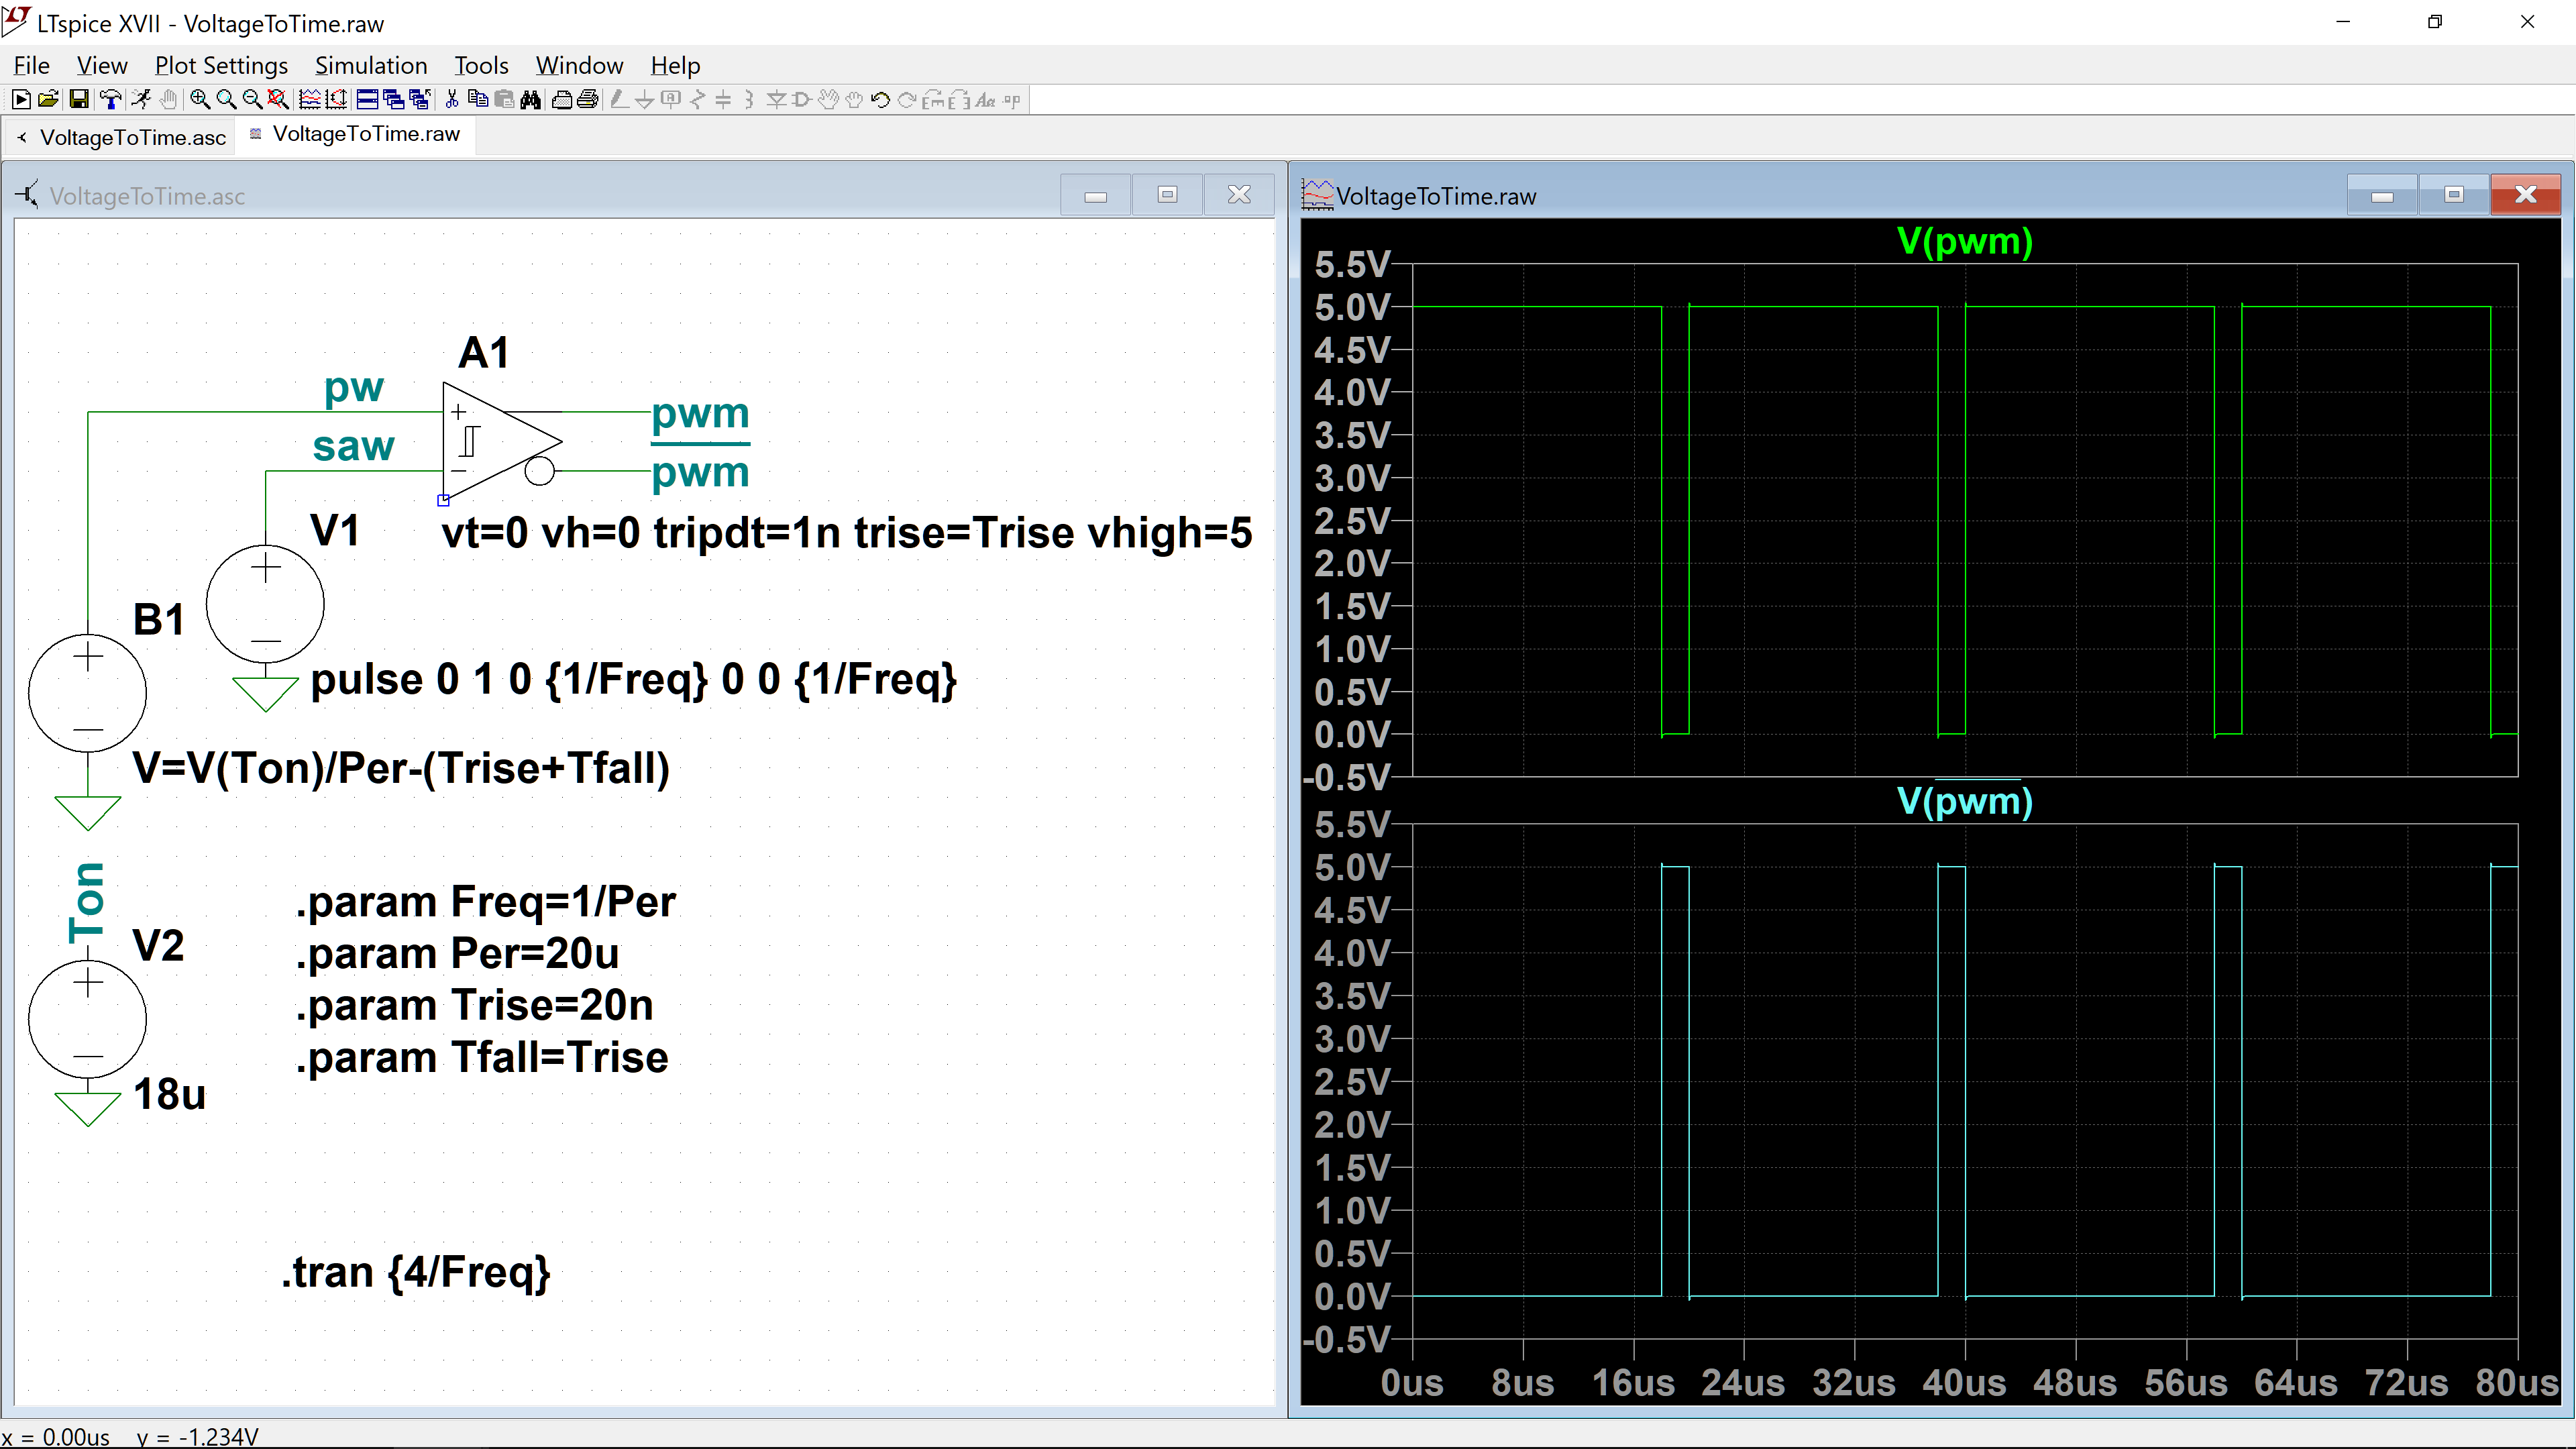Select the Draw Wire pencil icon
This screenshot has width=2576, height=1449.
[619, 99]
